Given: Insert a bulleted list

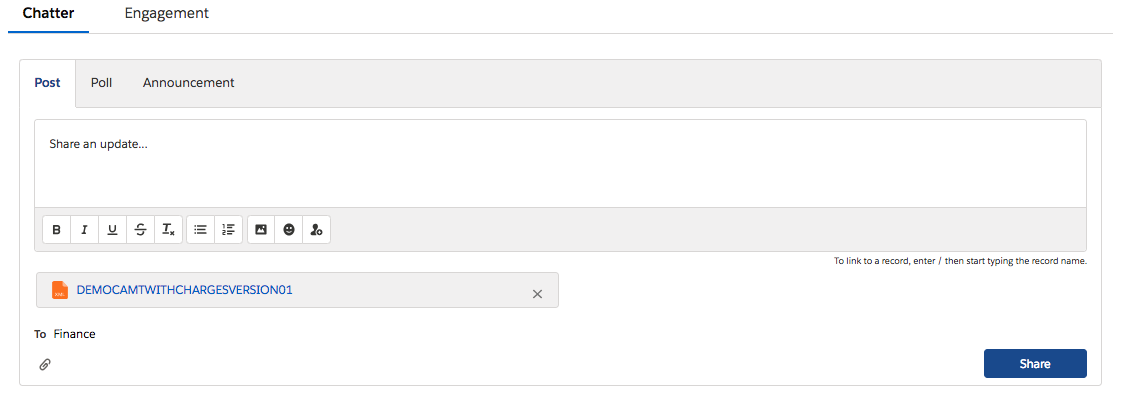Looking at the screenshot, I should coord(200,230).
